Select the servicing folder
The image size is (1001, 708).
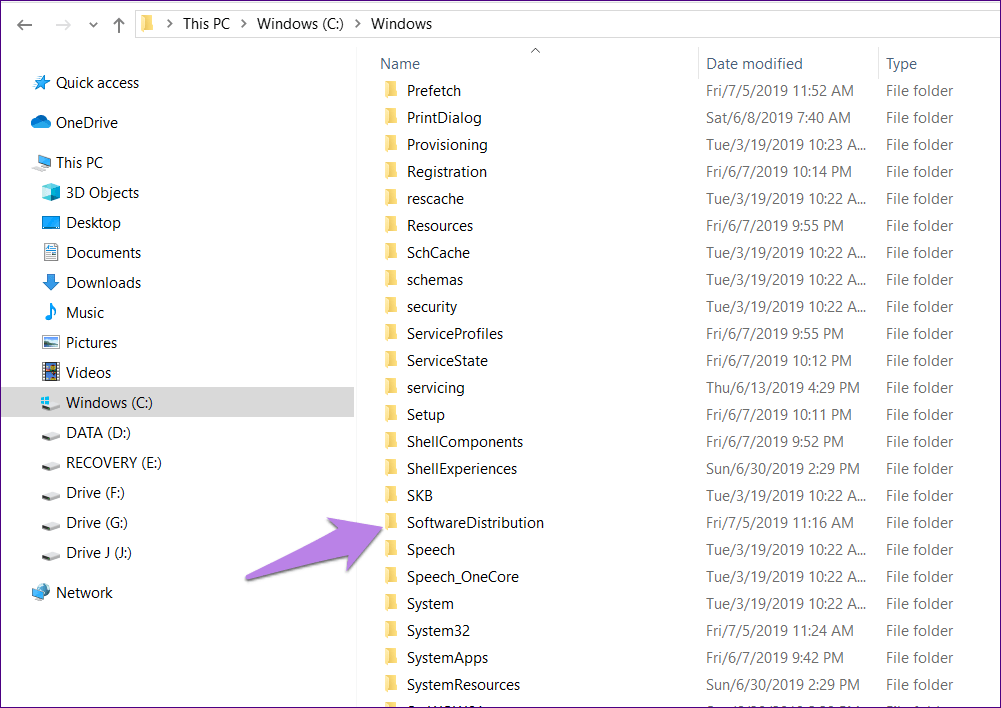point(435,388)
